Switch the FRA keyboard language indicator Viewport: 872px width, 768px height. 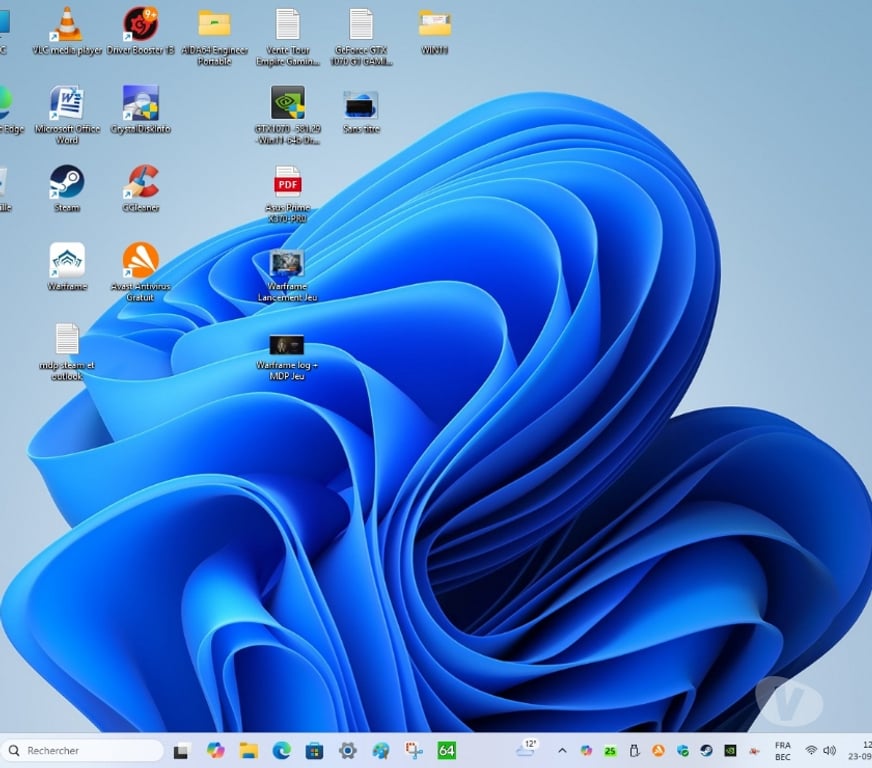(783, 750)
